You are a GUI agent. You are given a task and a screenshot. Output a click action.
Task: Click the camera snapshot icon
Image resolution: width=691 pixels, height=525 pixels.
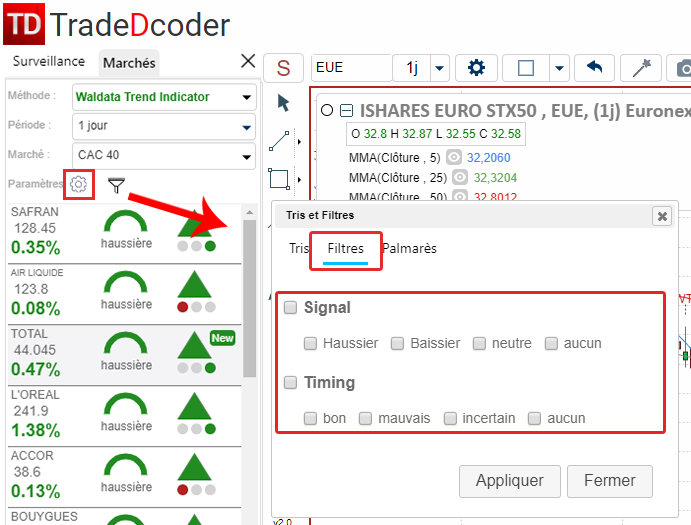tap(681, 68)
